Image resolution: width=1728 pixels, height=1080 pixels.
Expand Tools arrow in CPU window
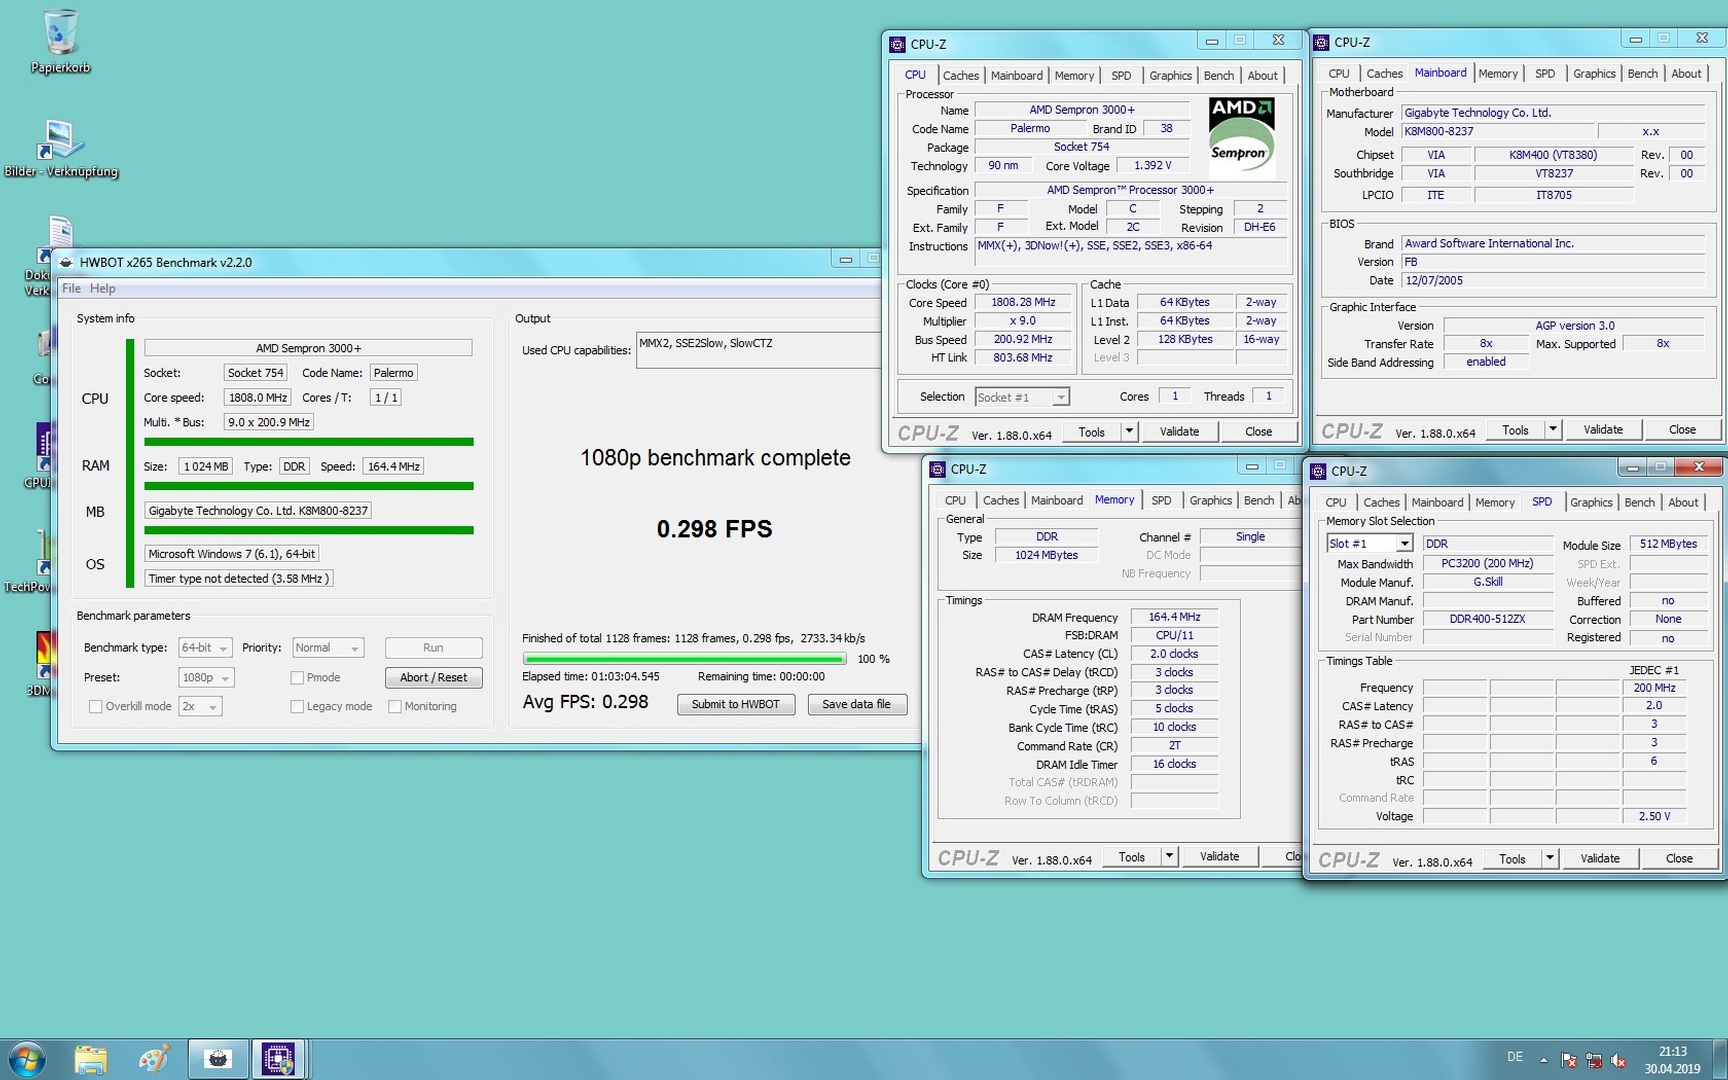click(1129, 431)
